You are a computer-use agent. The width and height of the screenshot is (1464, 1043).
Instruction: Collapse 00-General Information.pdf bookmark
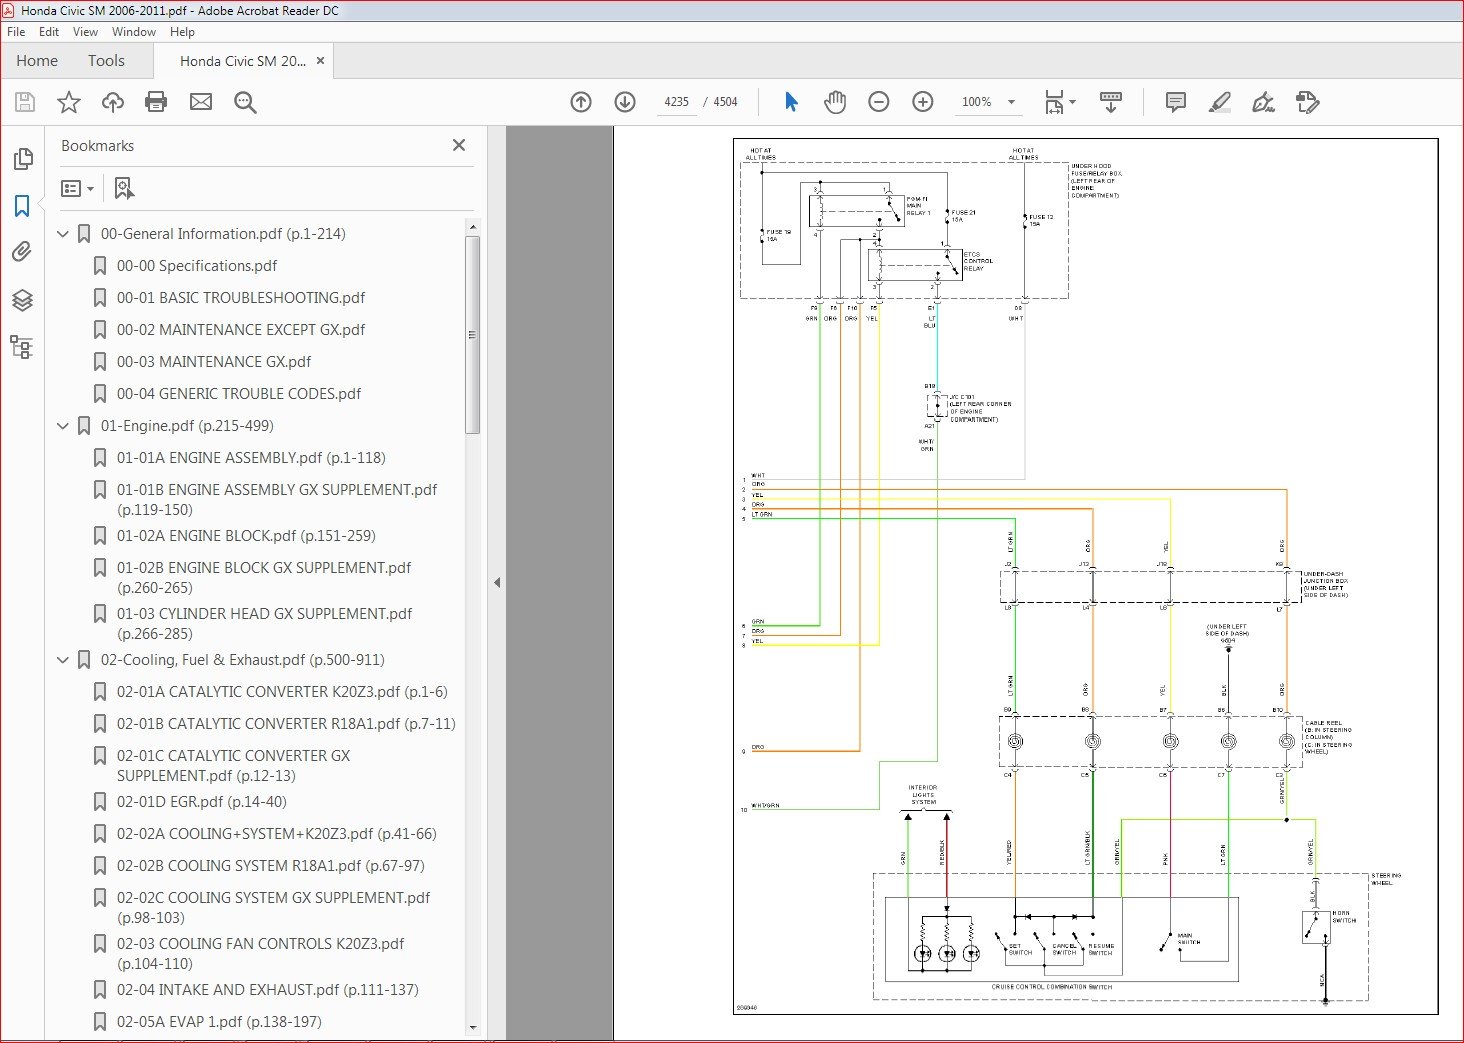(63, 234)
